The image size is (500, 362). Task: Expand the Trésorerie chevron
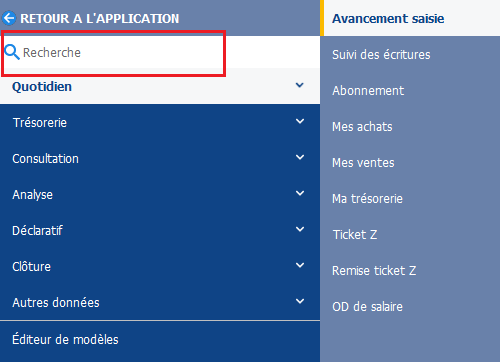300,121
